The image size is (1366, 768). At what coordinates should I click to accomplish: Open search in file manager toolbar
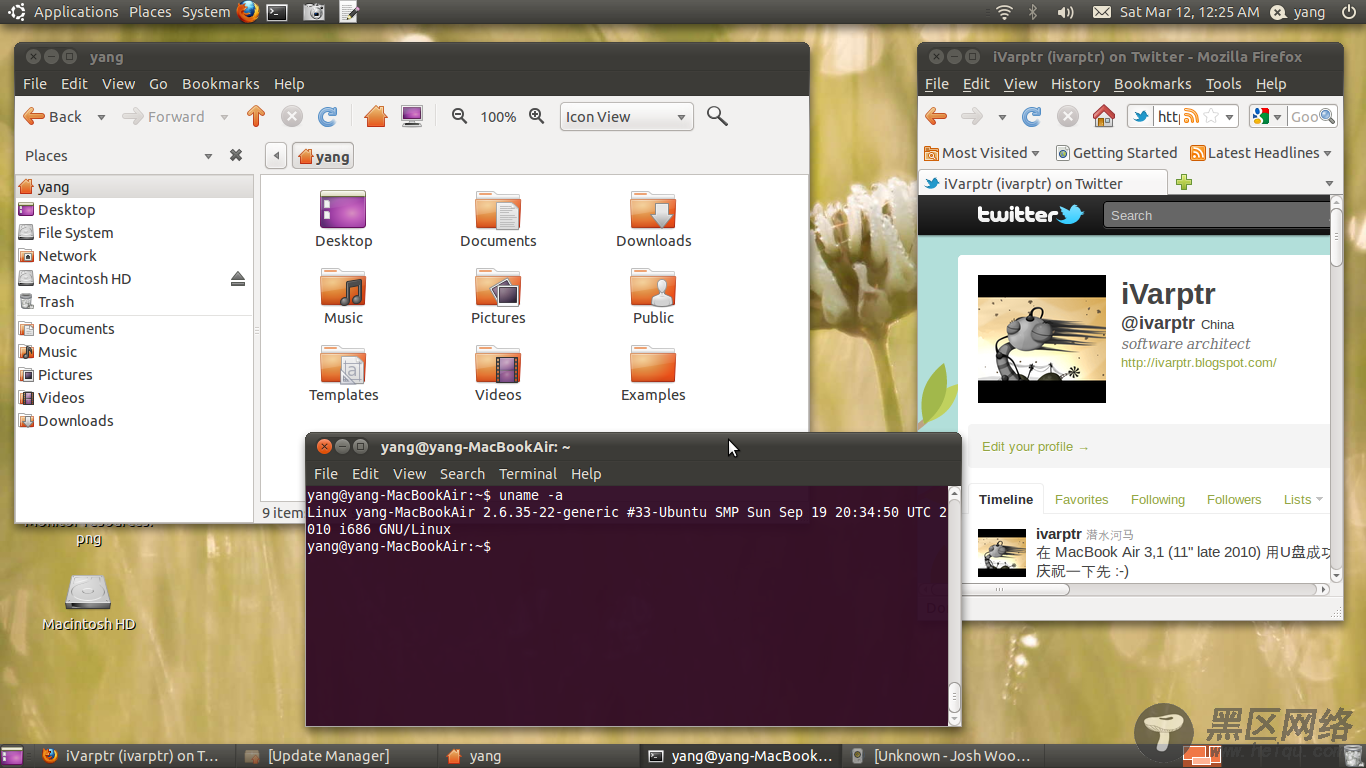point(717,116)
